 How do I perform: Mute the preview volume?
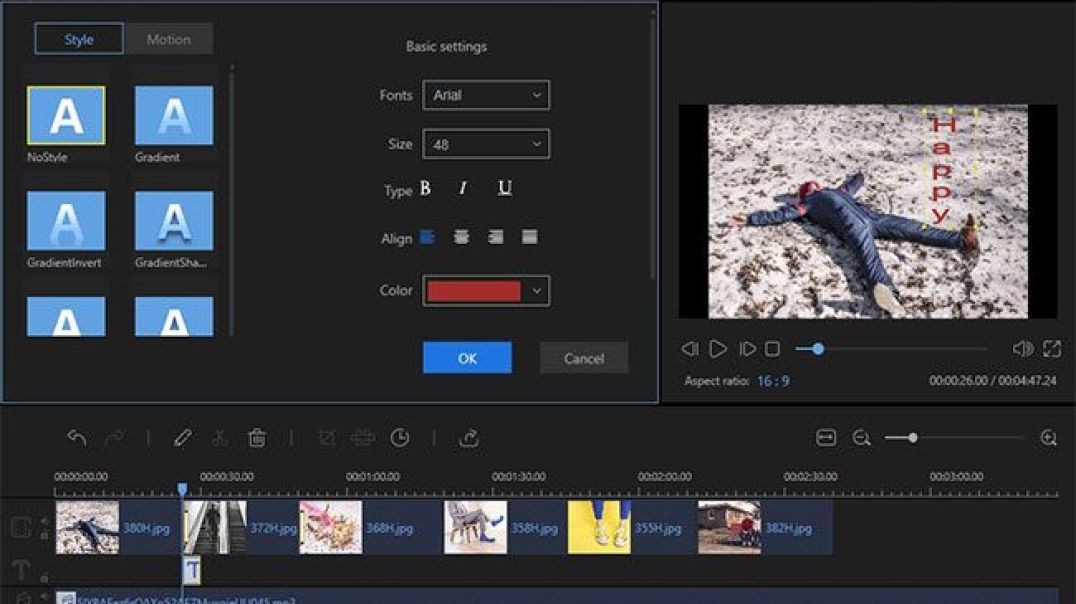click(1022, 349)
